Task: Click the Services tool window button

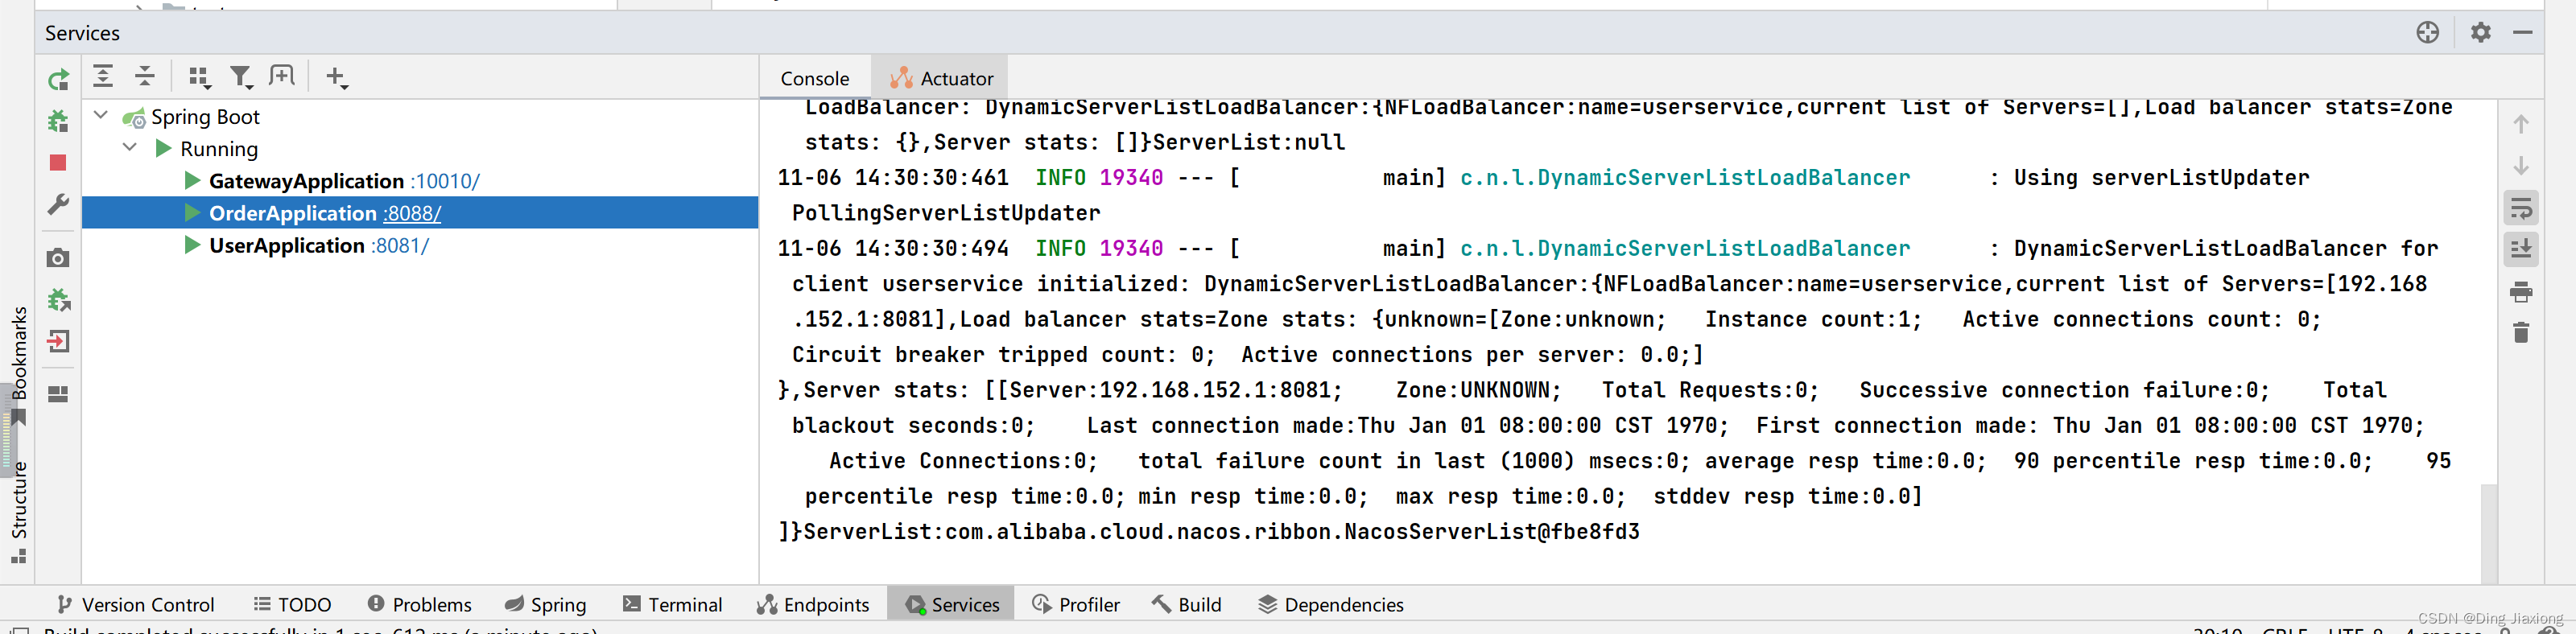Action: coord(951,604)
